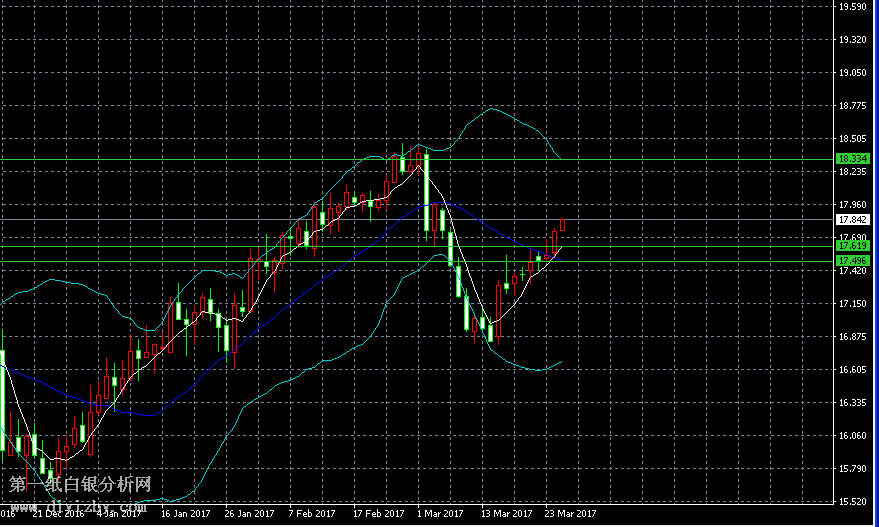Click the 23 Mar 2017 date label
Image resolution: width=879 pixels, height=527 pixels.
point(571,514)
